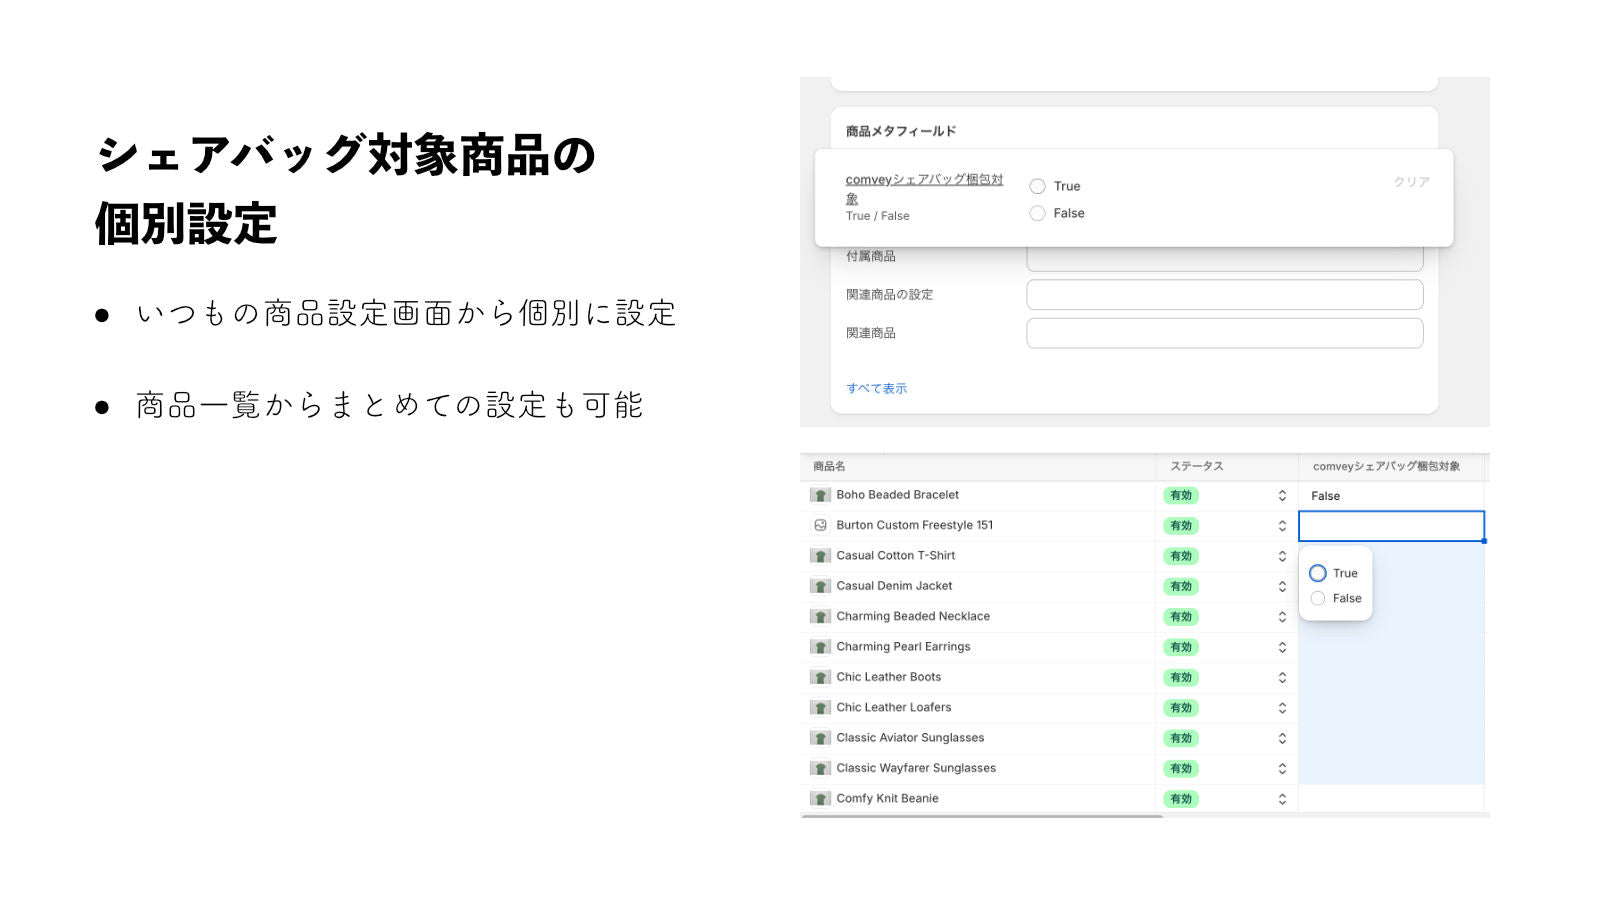This screenshot has height=900, width=1600.
Task: Click the クリア button in metafield popup
Action: 1411,182
